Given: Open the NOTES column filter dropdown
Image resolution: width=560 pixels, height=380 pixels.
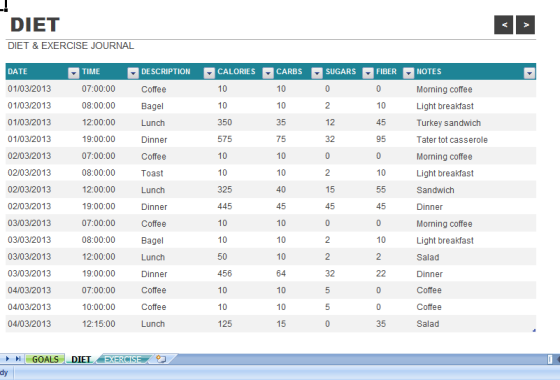Looking at the screenshot, I should [529, 73].
